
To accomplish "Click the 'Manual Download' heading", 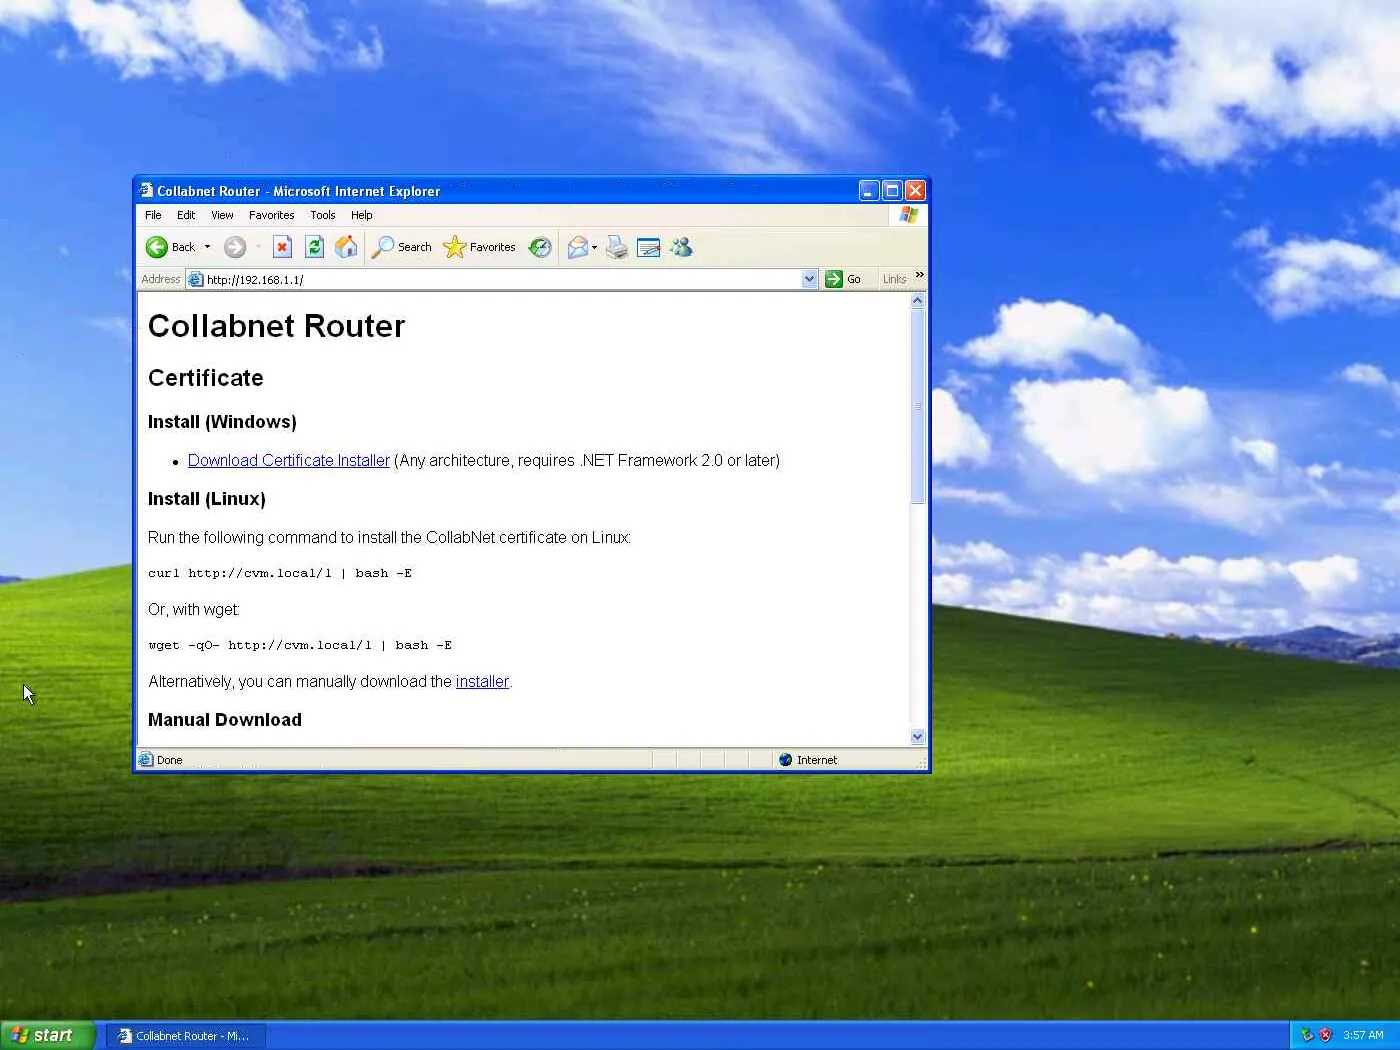I will point(225,720).
